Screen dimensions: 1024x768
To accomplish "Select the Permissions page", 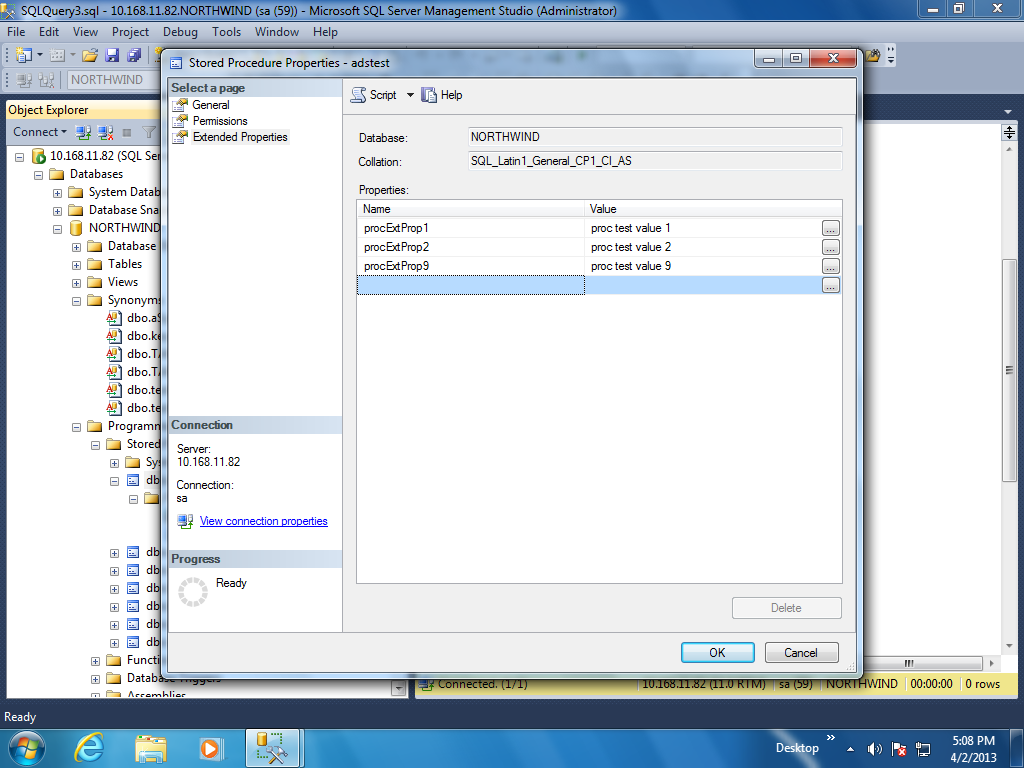I will [x=220, y=121].
